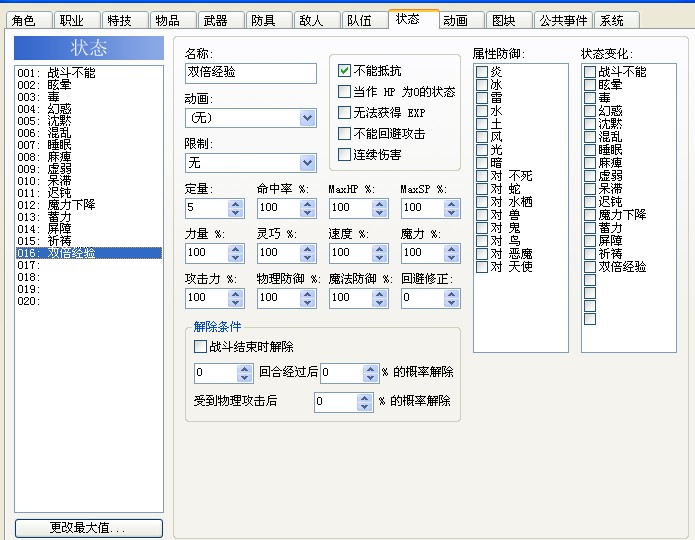This screenshot has height=540, width=695.
Task: Check 战斗不能 in 状态变化 list
Action: click(x=590, y=71)
